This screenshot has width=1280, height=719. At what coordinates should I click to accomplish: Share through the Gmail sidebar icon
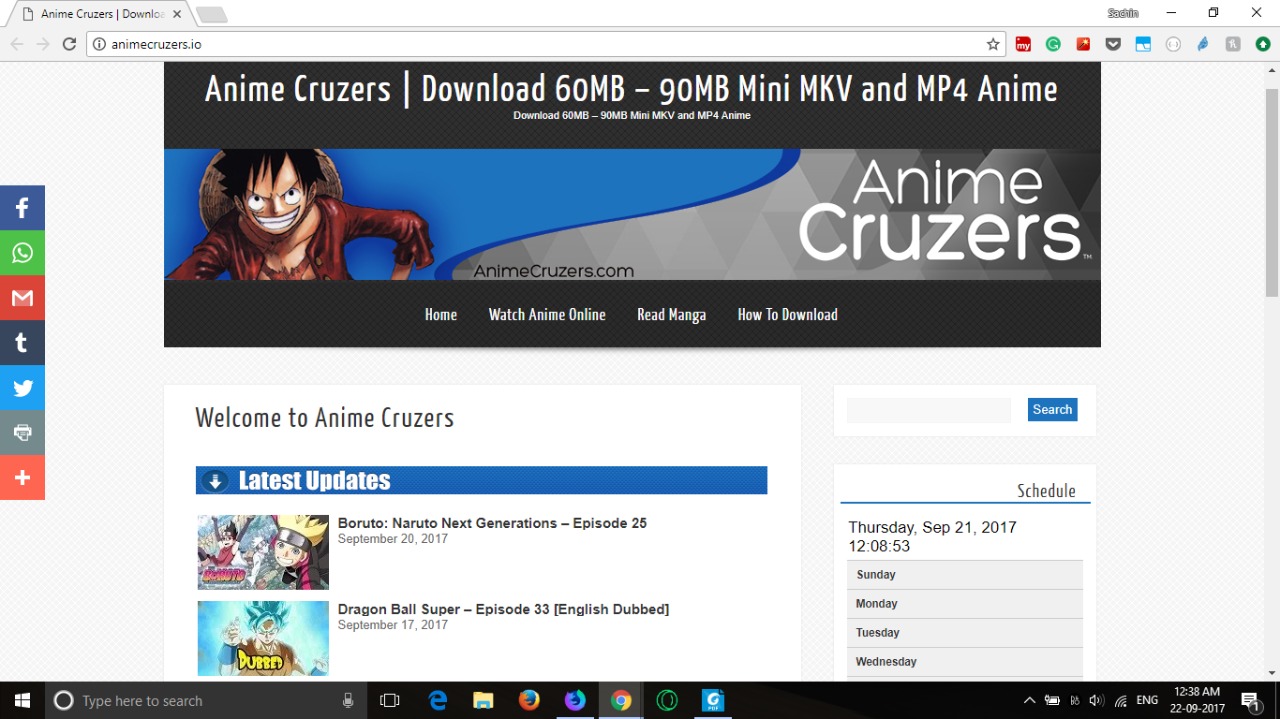point(22,298)
